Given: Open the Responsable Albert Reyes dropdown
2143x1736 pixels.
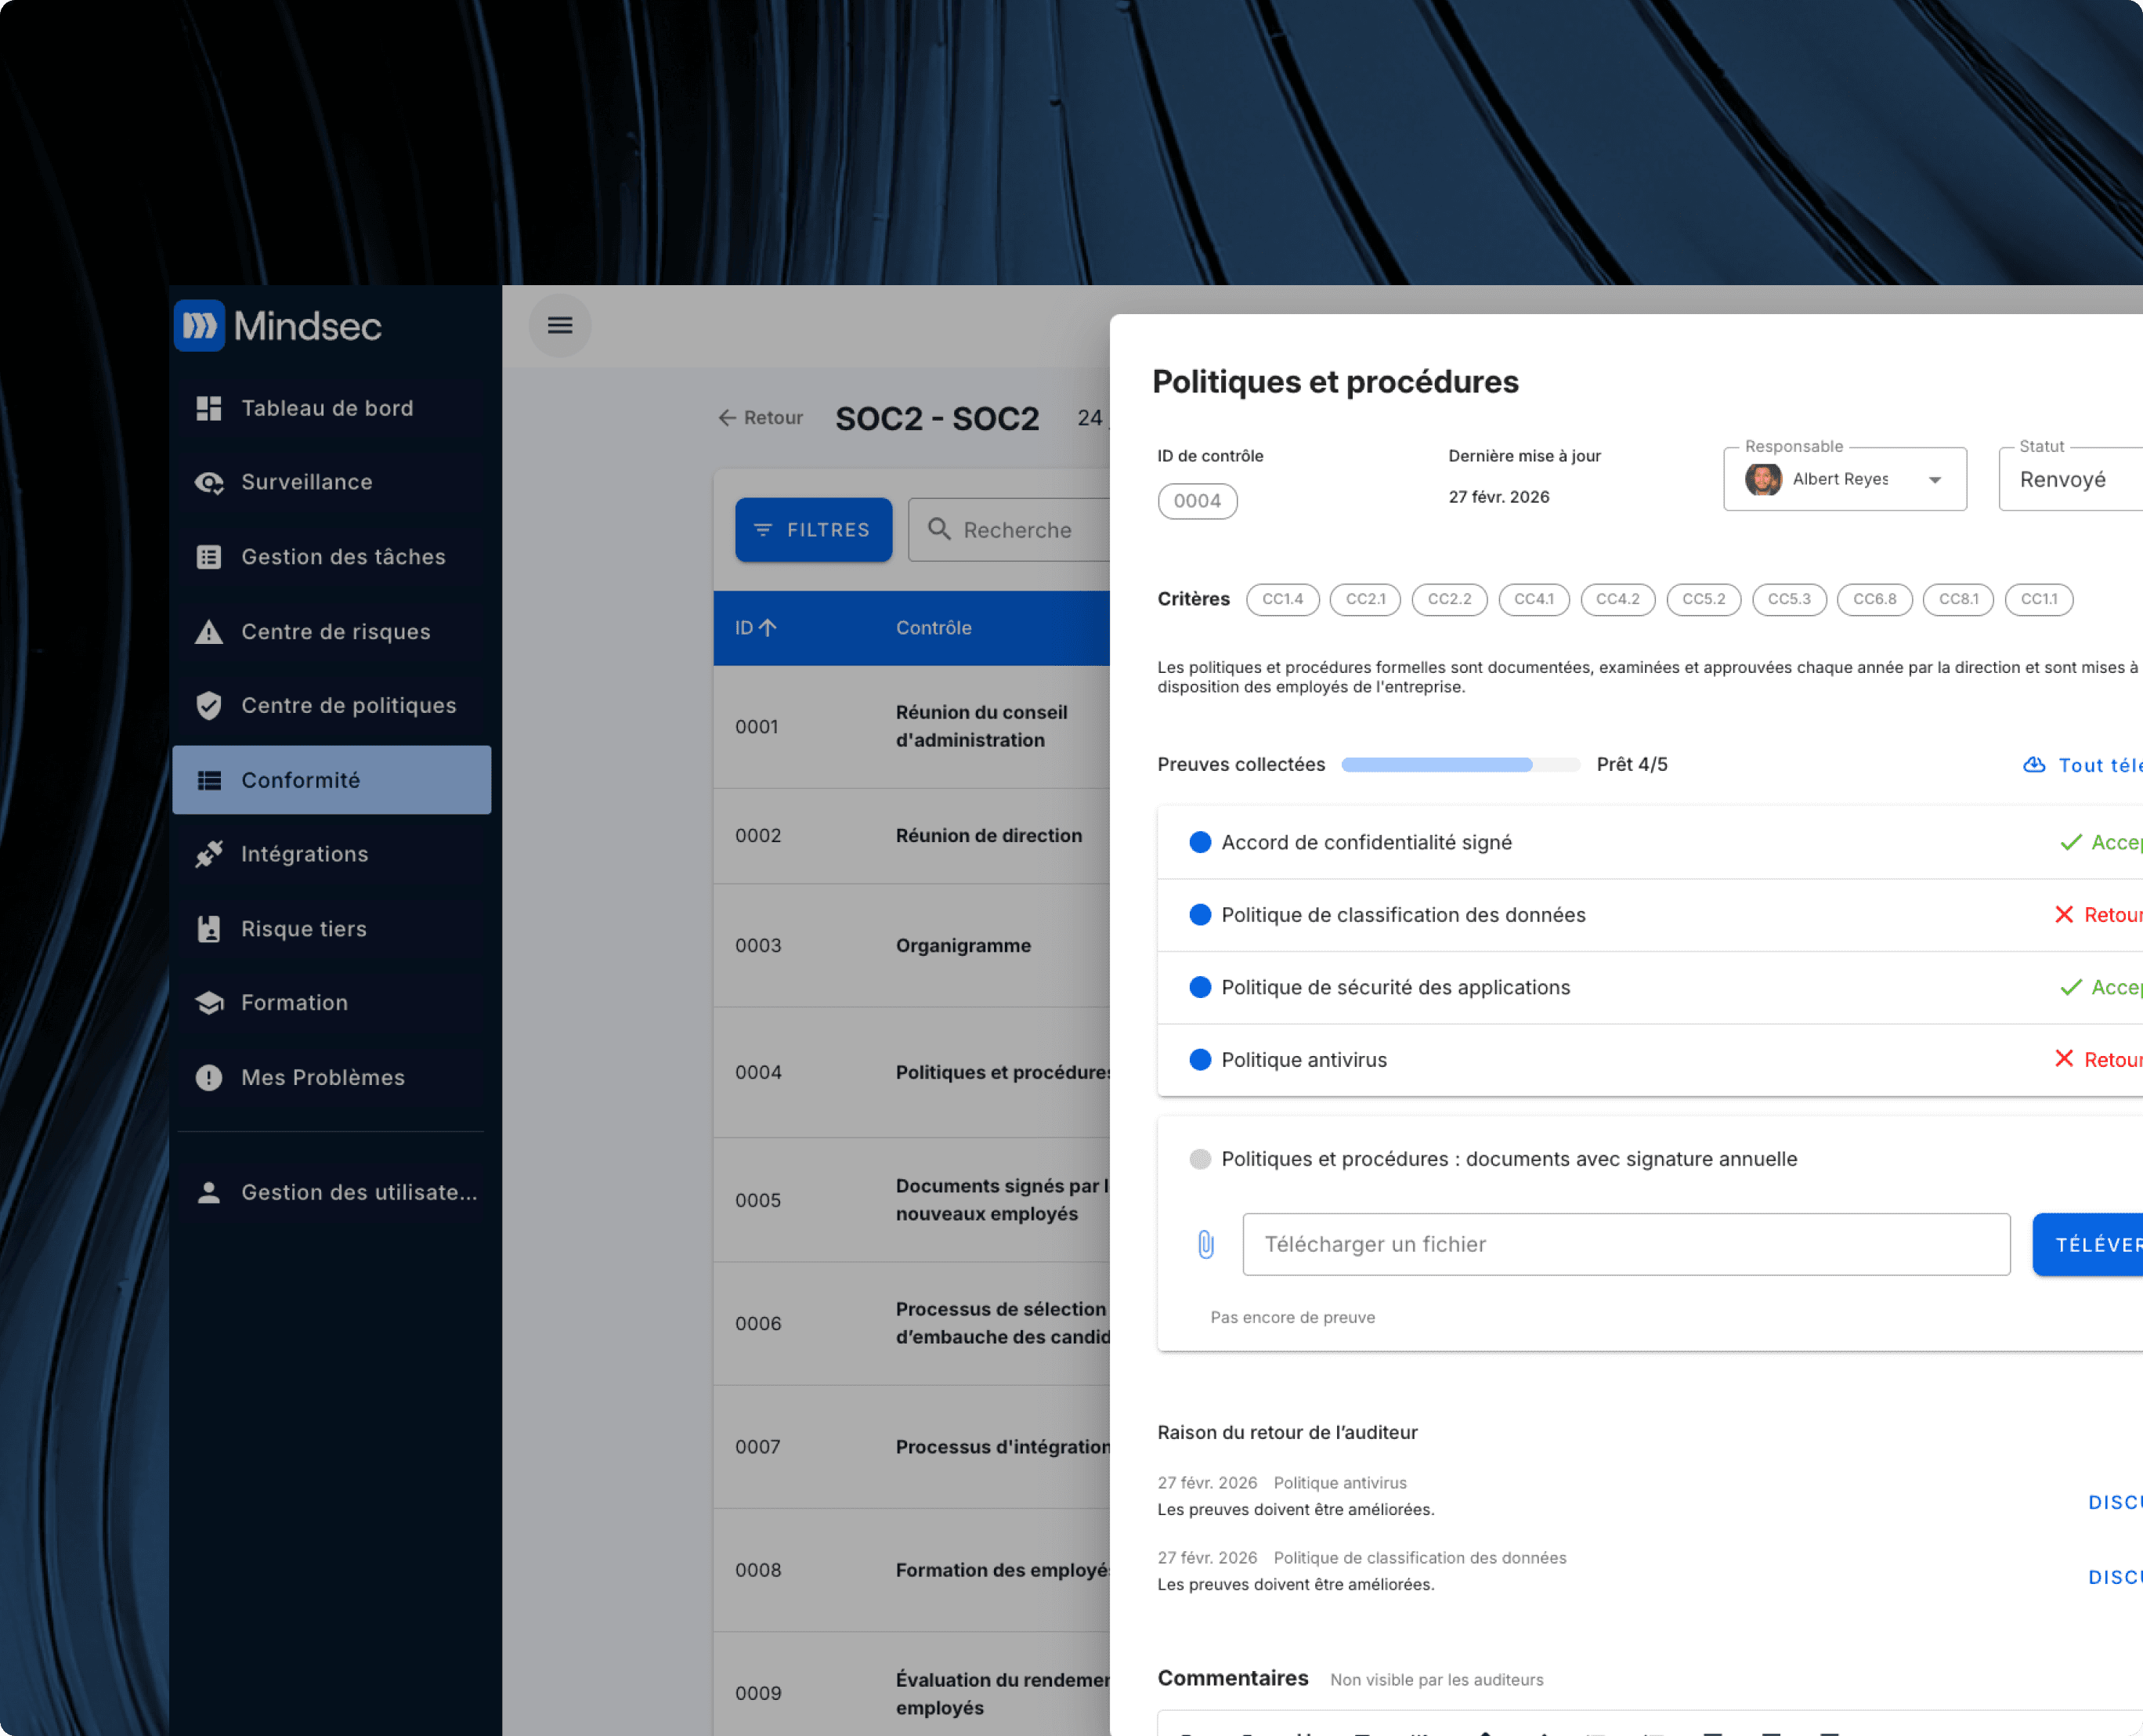Looking at the screenshot, I should coord(1844,480).
